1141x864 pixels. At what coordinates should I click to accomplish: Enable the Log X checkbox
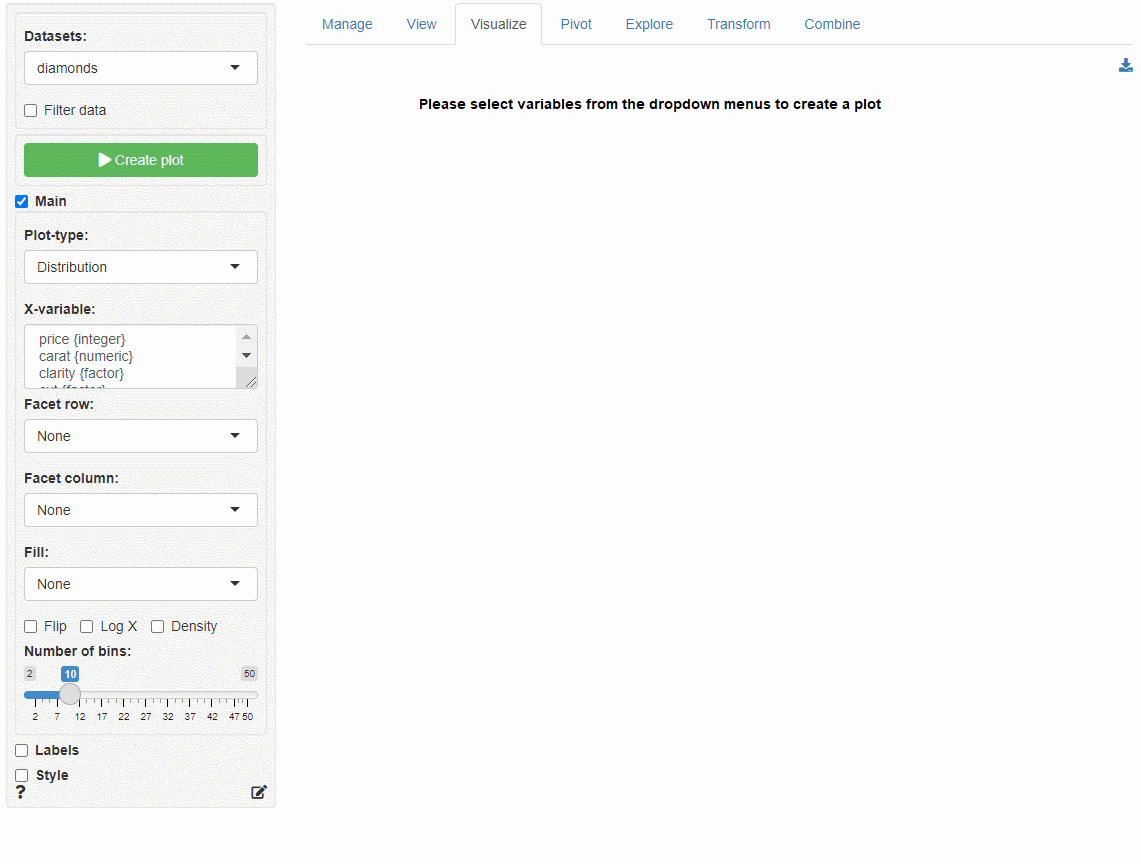click(87, 627)
